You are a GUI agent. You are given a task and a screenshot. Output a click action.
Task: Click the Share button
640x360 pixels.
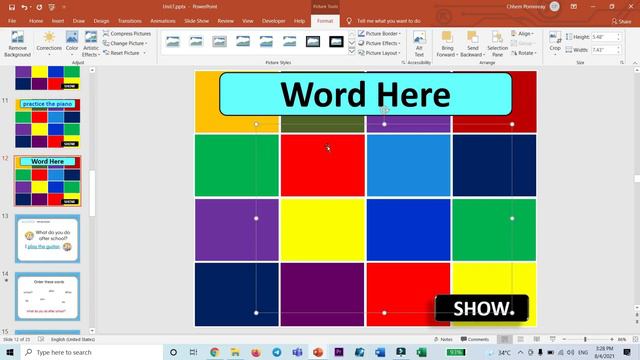click(621, 21)
